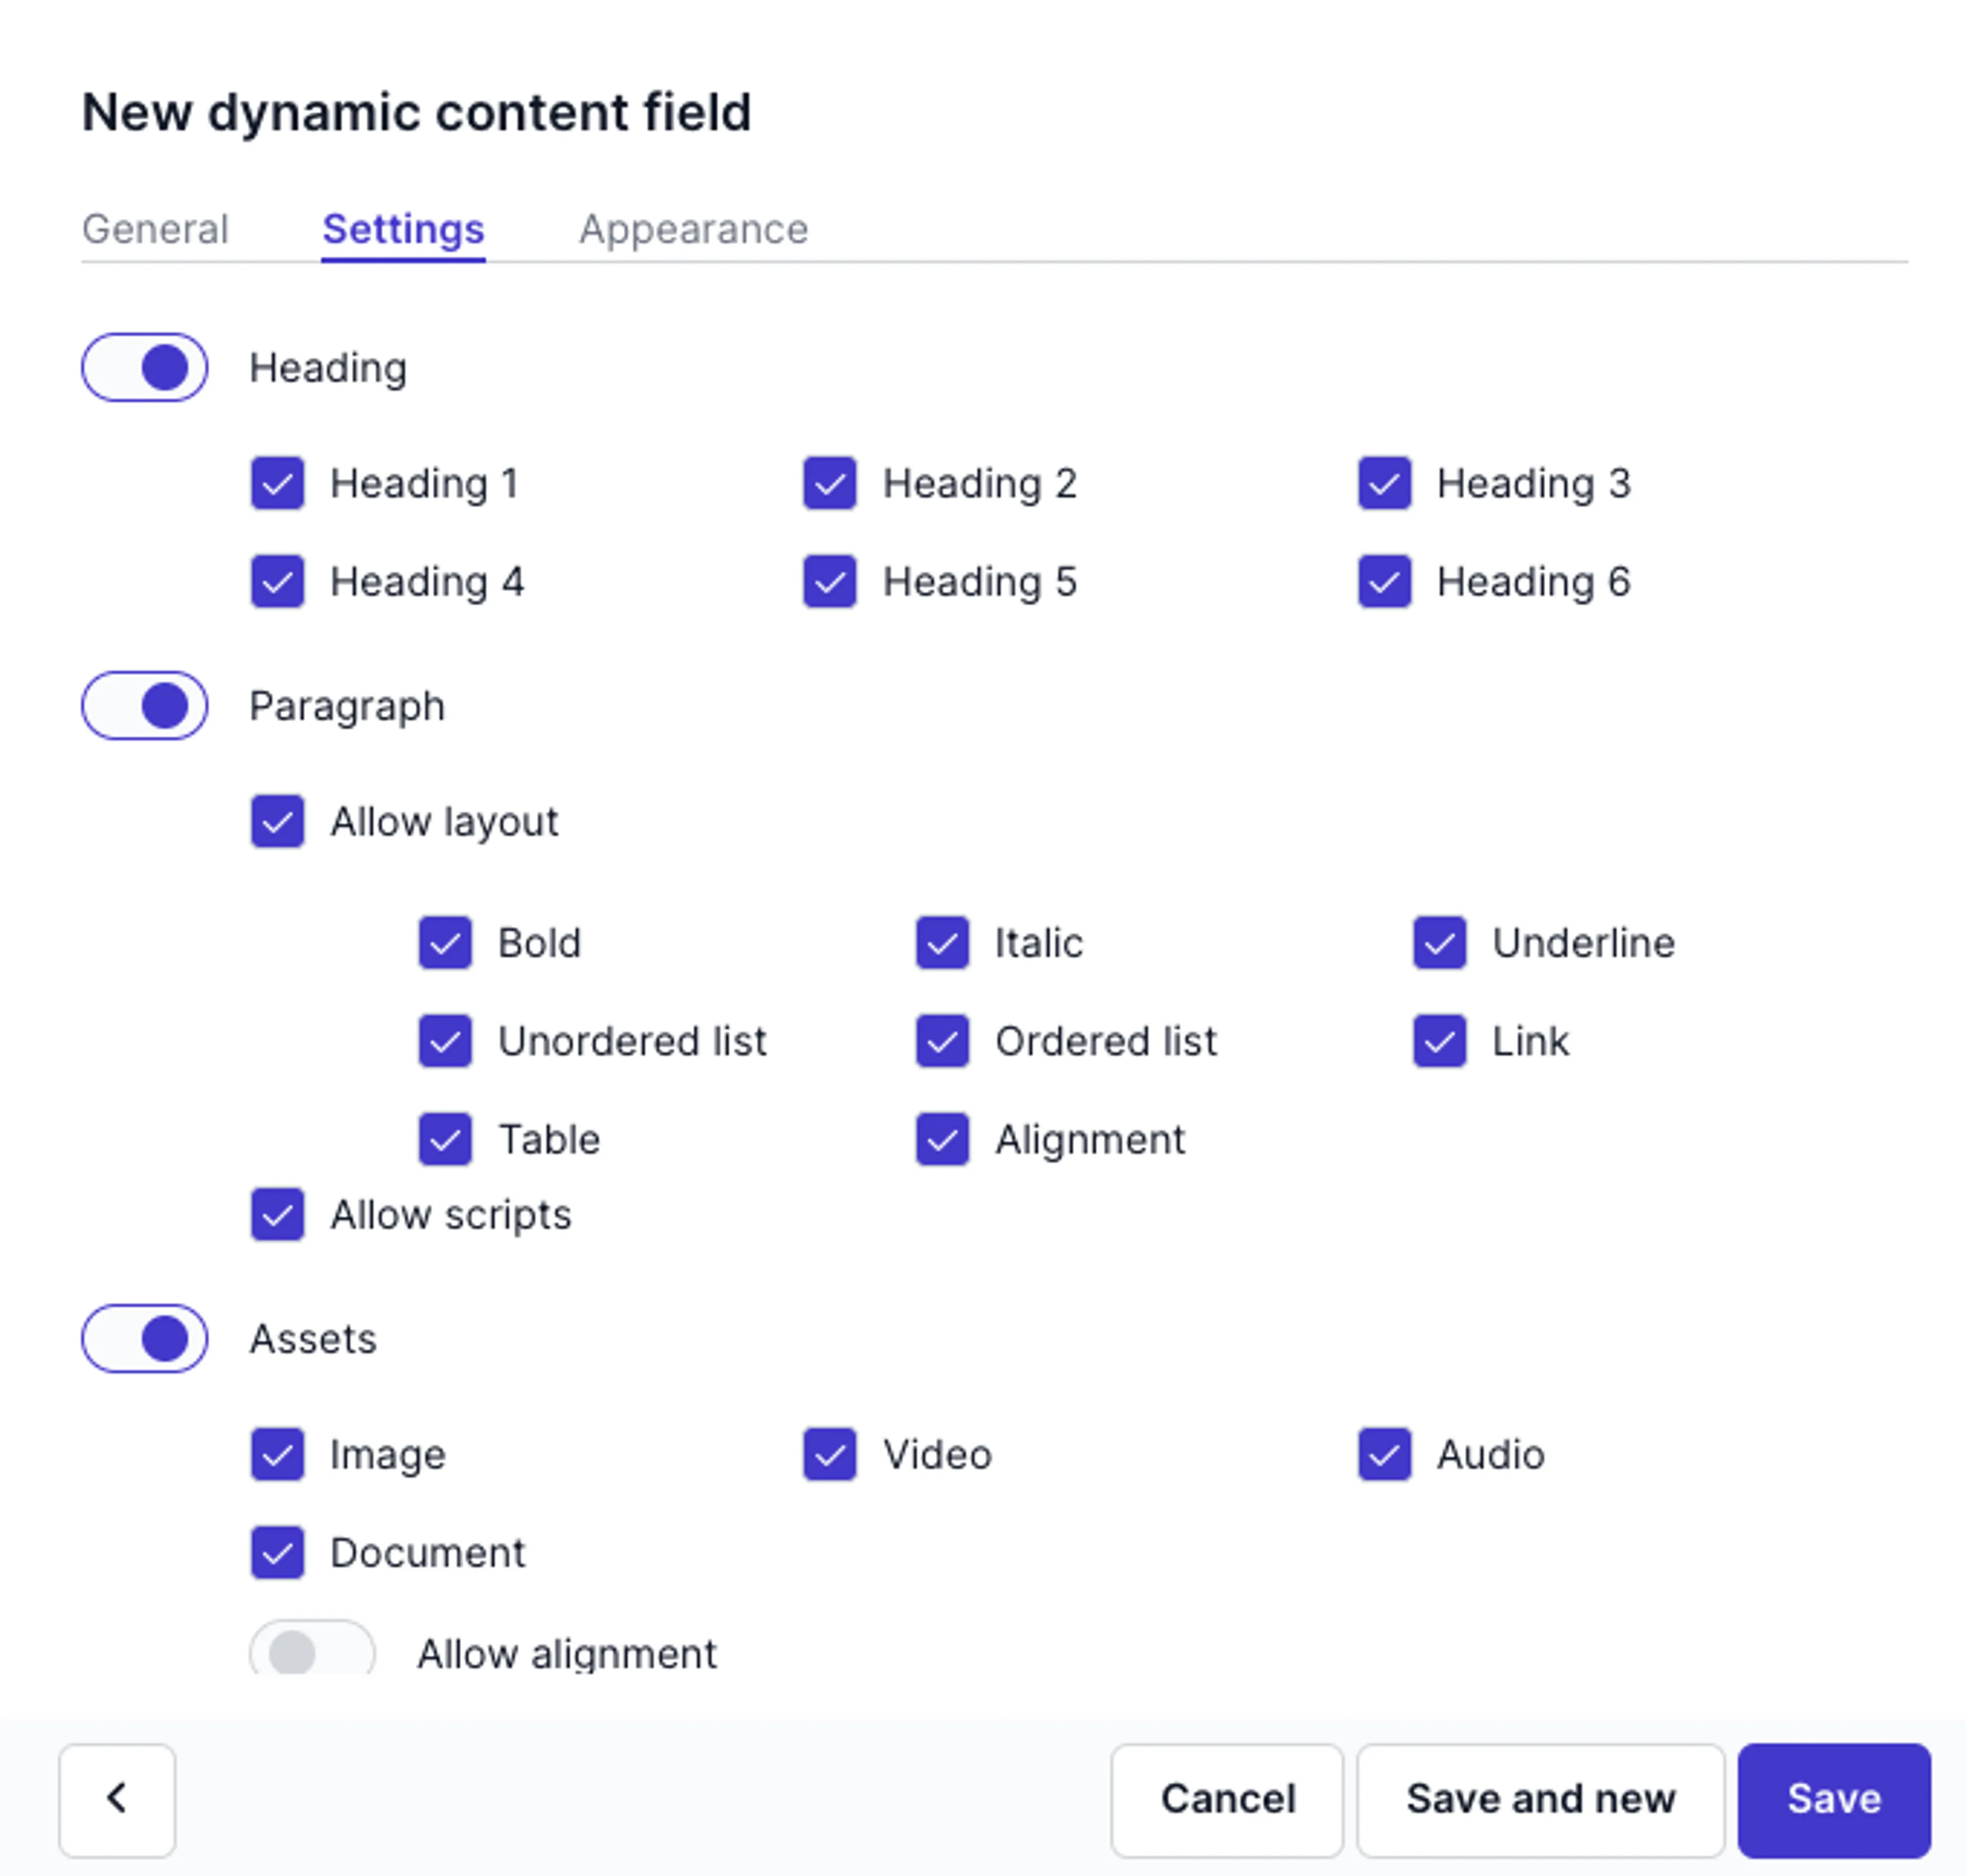Click the Save and new button

[1540, 1798]
